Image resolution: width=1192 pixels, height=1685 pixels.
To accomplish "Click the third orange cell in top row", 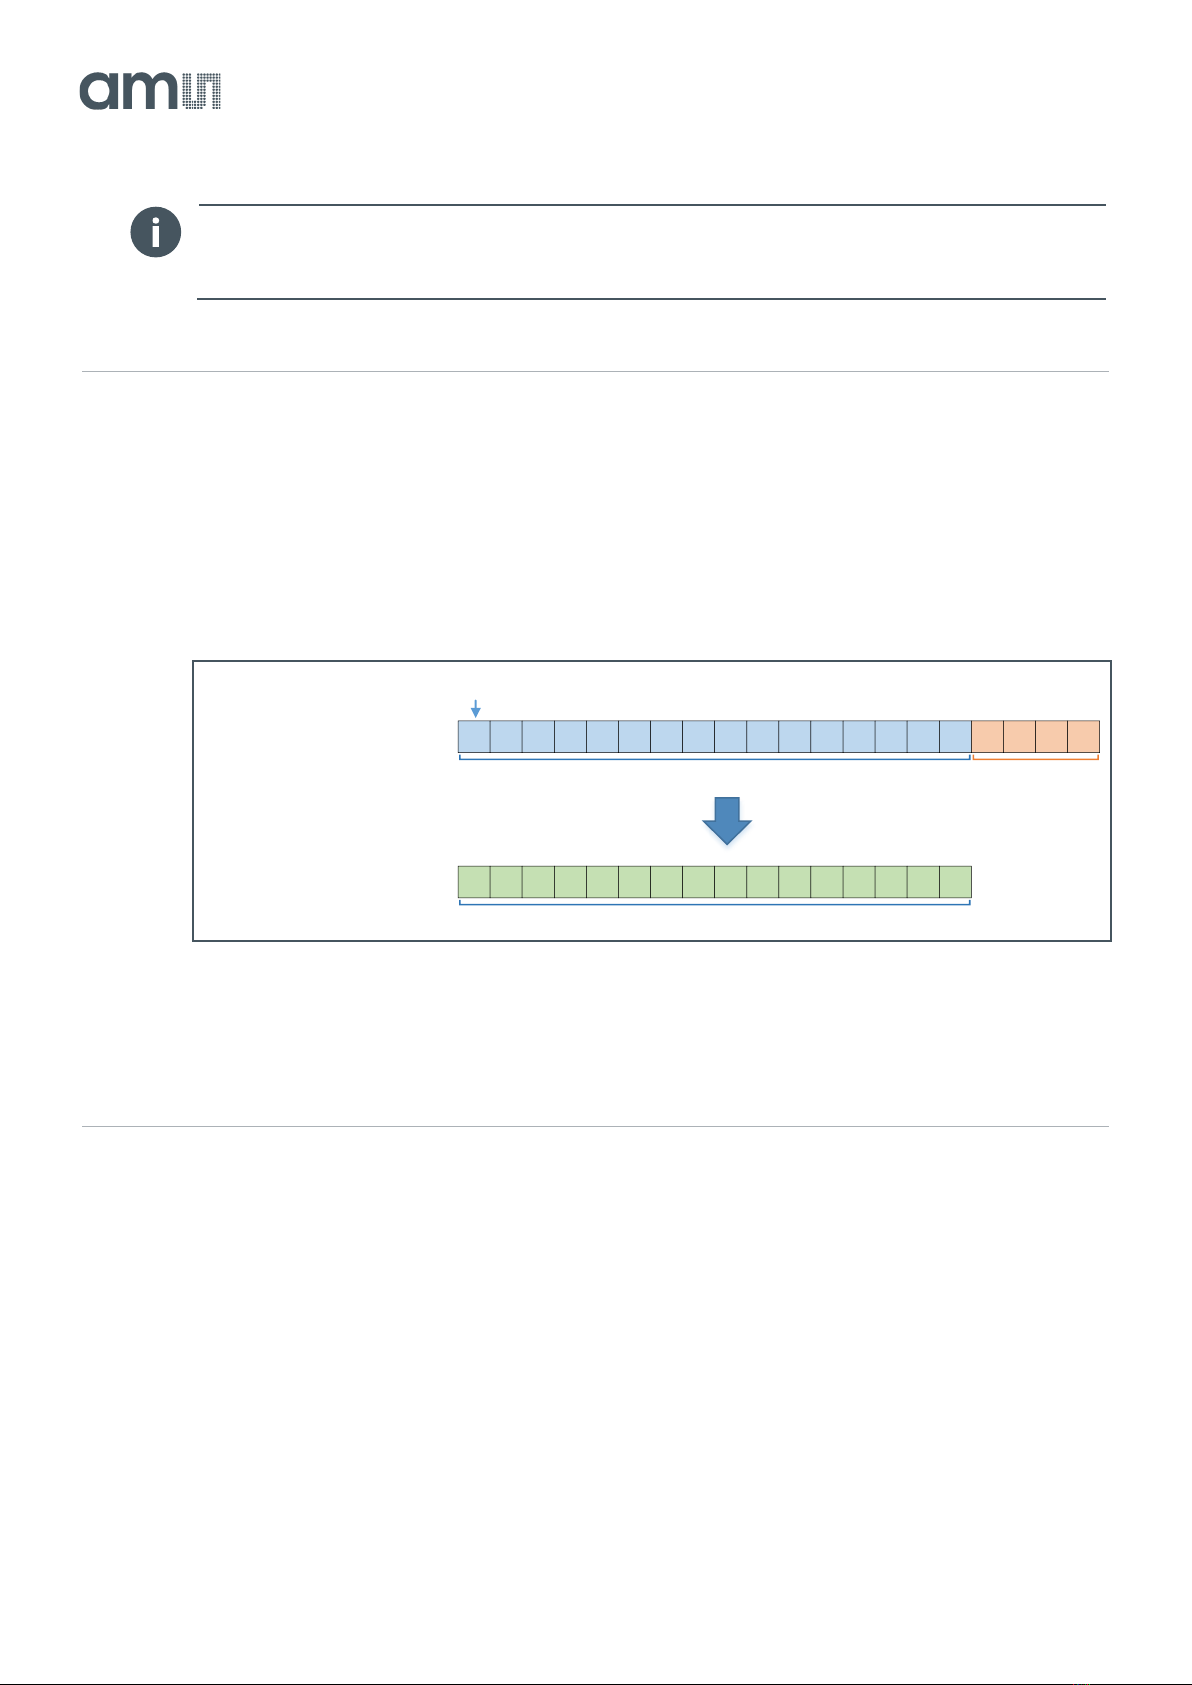I will (1051, 737).
